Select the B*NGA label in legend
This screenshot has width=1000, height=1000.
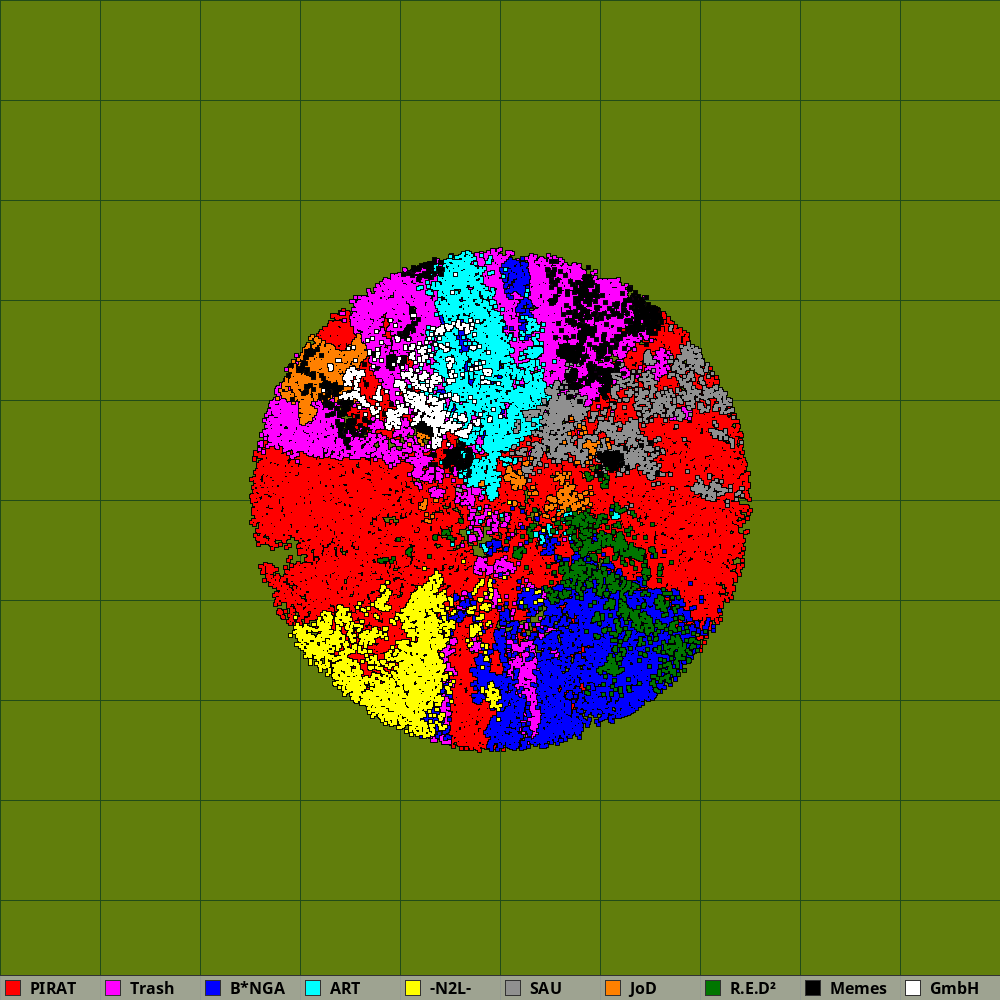257,988
